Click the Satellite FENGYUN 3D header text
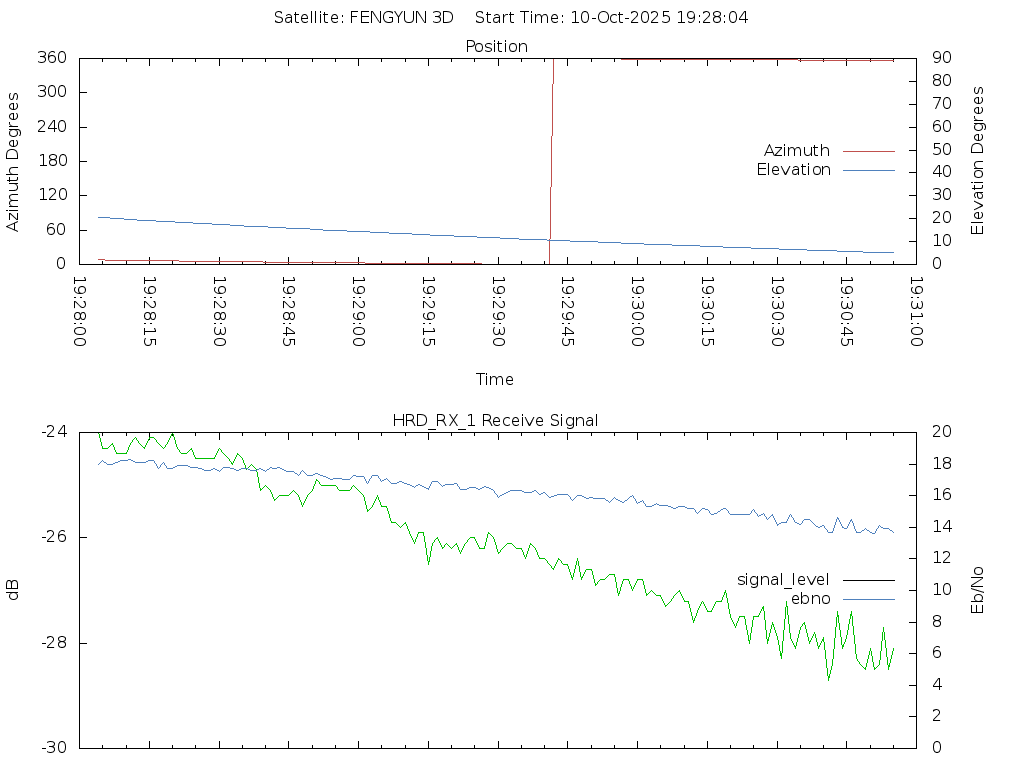This screenshot has width=1024, height=768. (x=363, y=17)
